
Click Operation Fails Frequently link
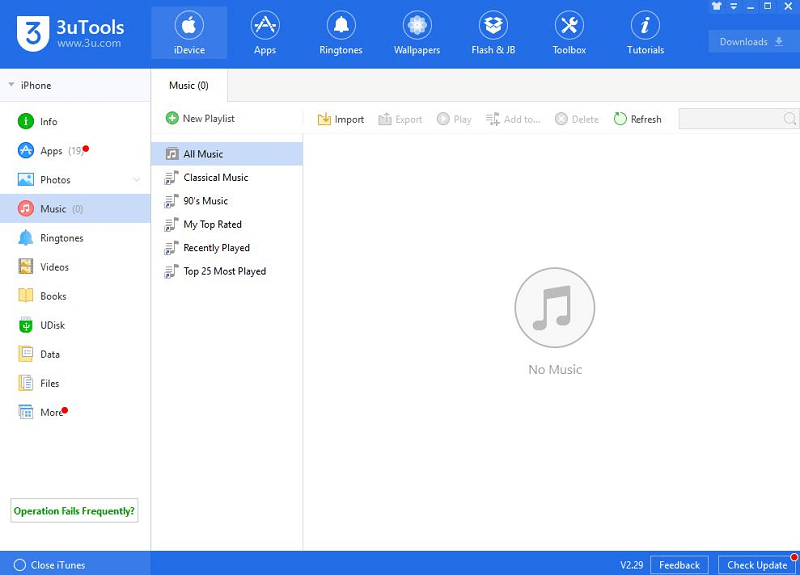pyautogui.click(x=74, y=511)
